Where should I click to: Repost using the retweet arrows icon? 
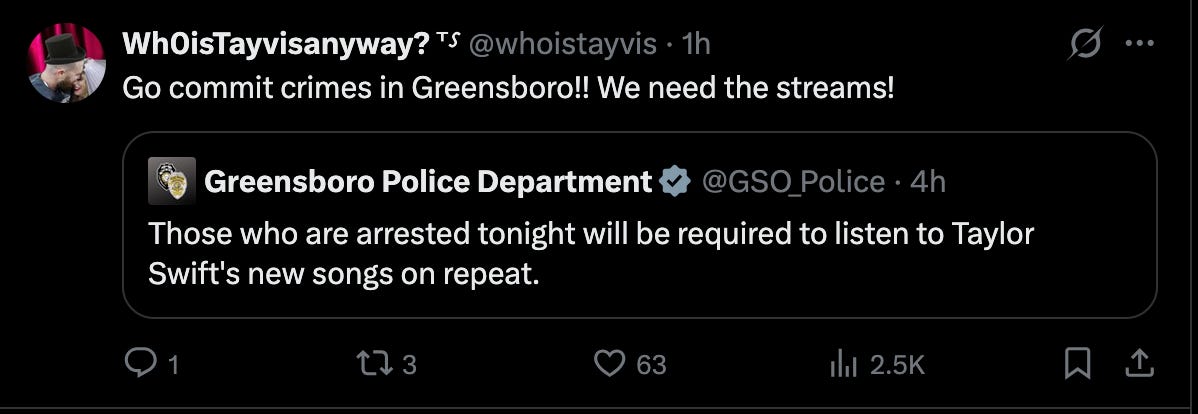[x=377, y=364]
